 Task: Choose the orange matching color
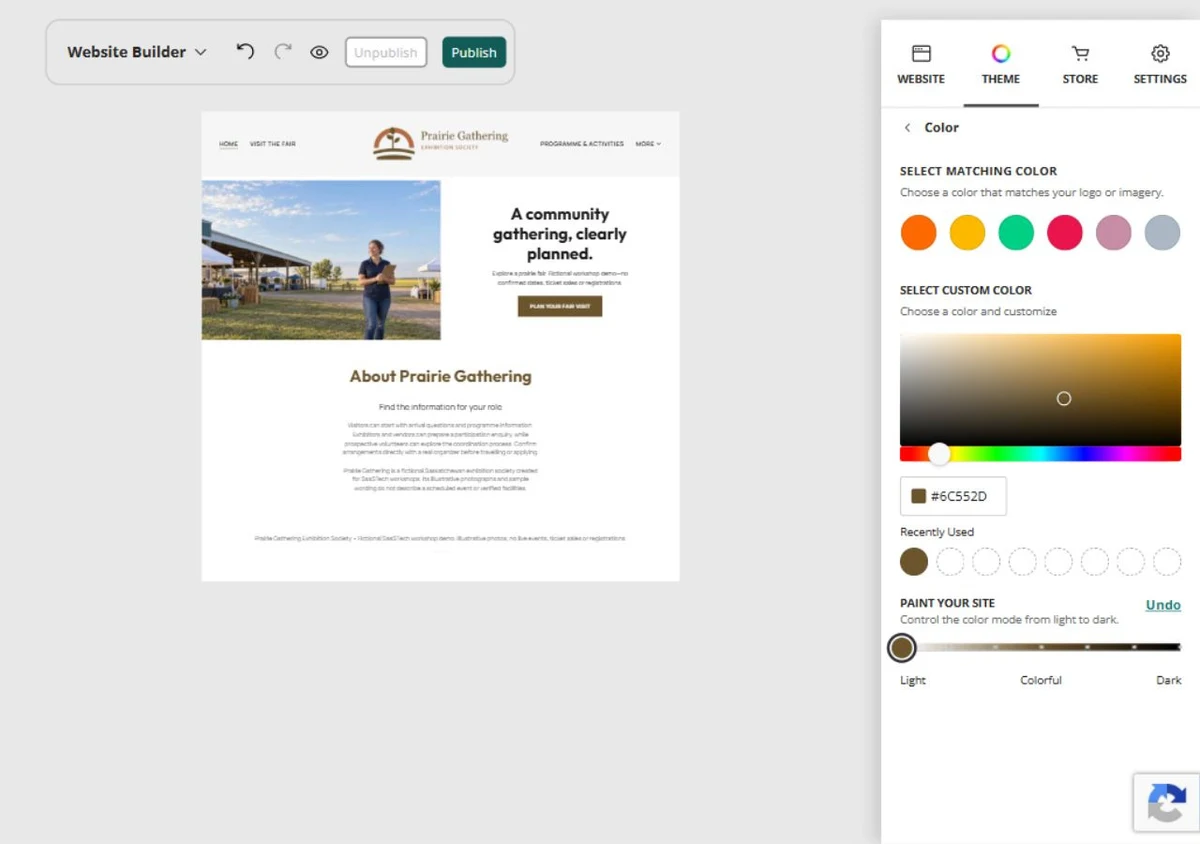pyautogui.click(x=918, y=232)
